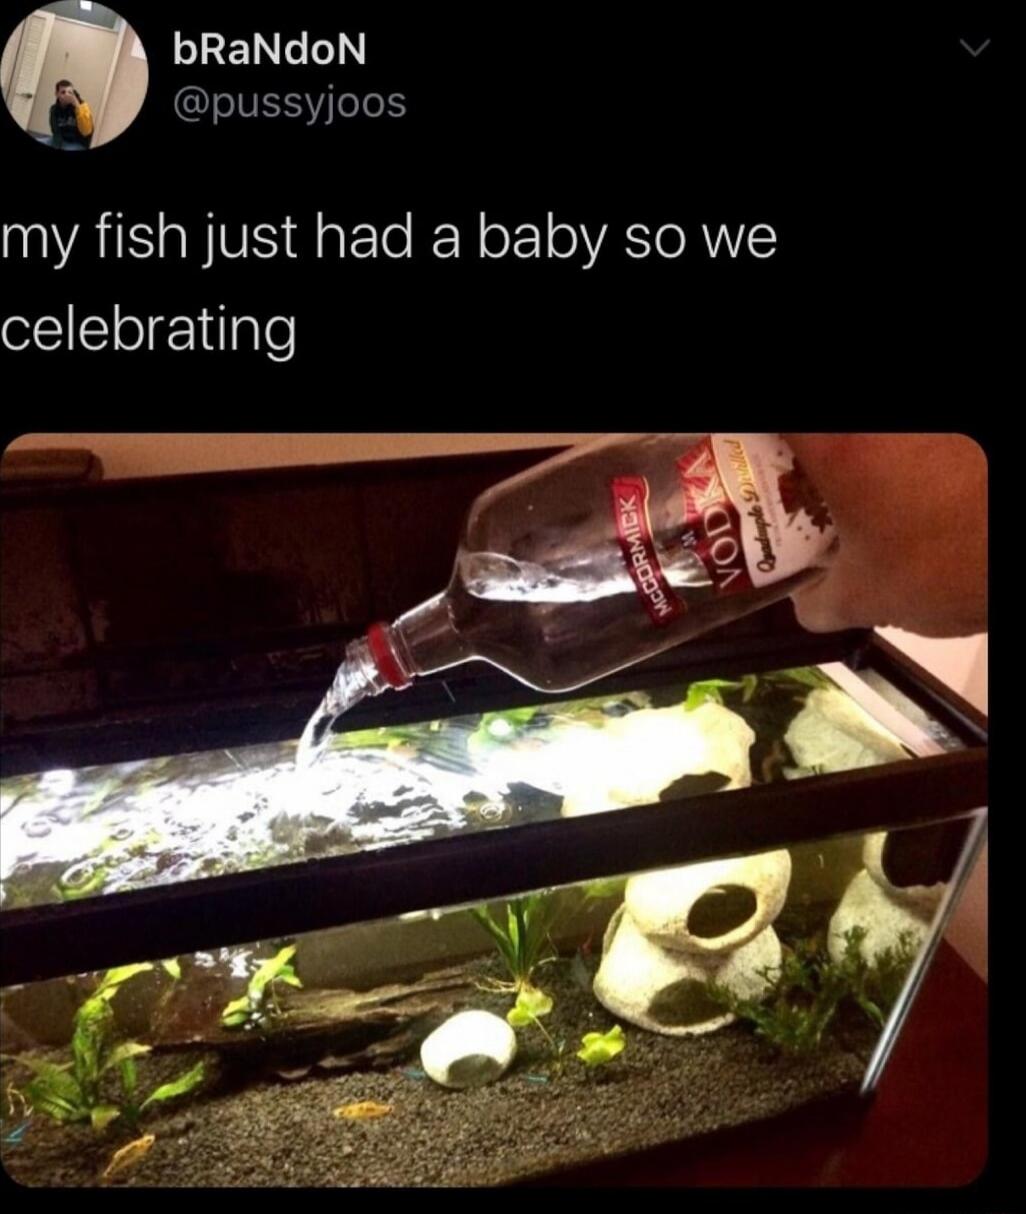Viewport: 1026px width, 1214px height.
Task: Click the white cave ornament with holes
Action: [x=692, y=938]
